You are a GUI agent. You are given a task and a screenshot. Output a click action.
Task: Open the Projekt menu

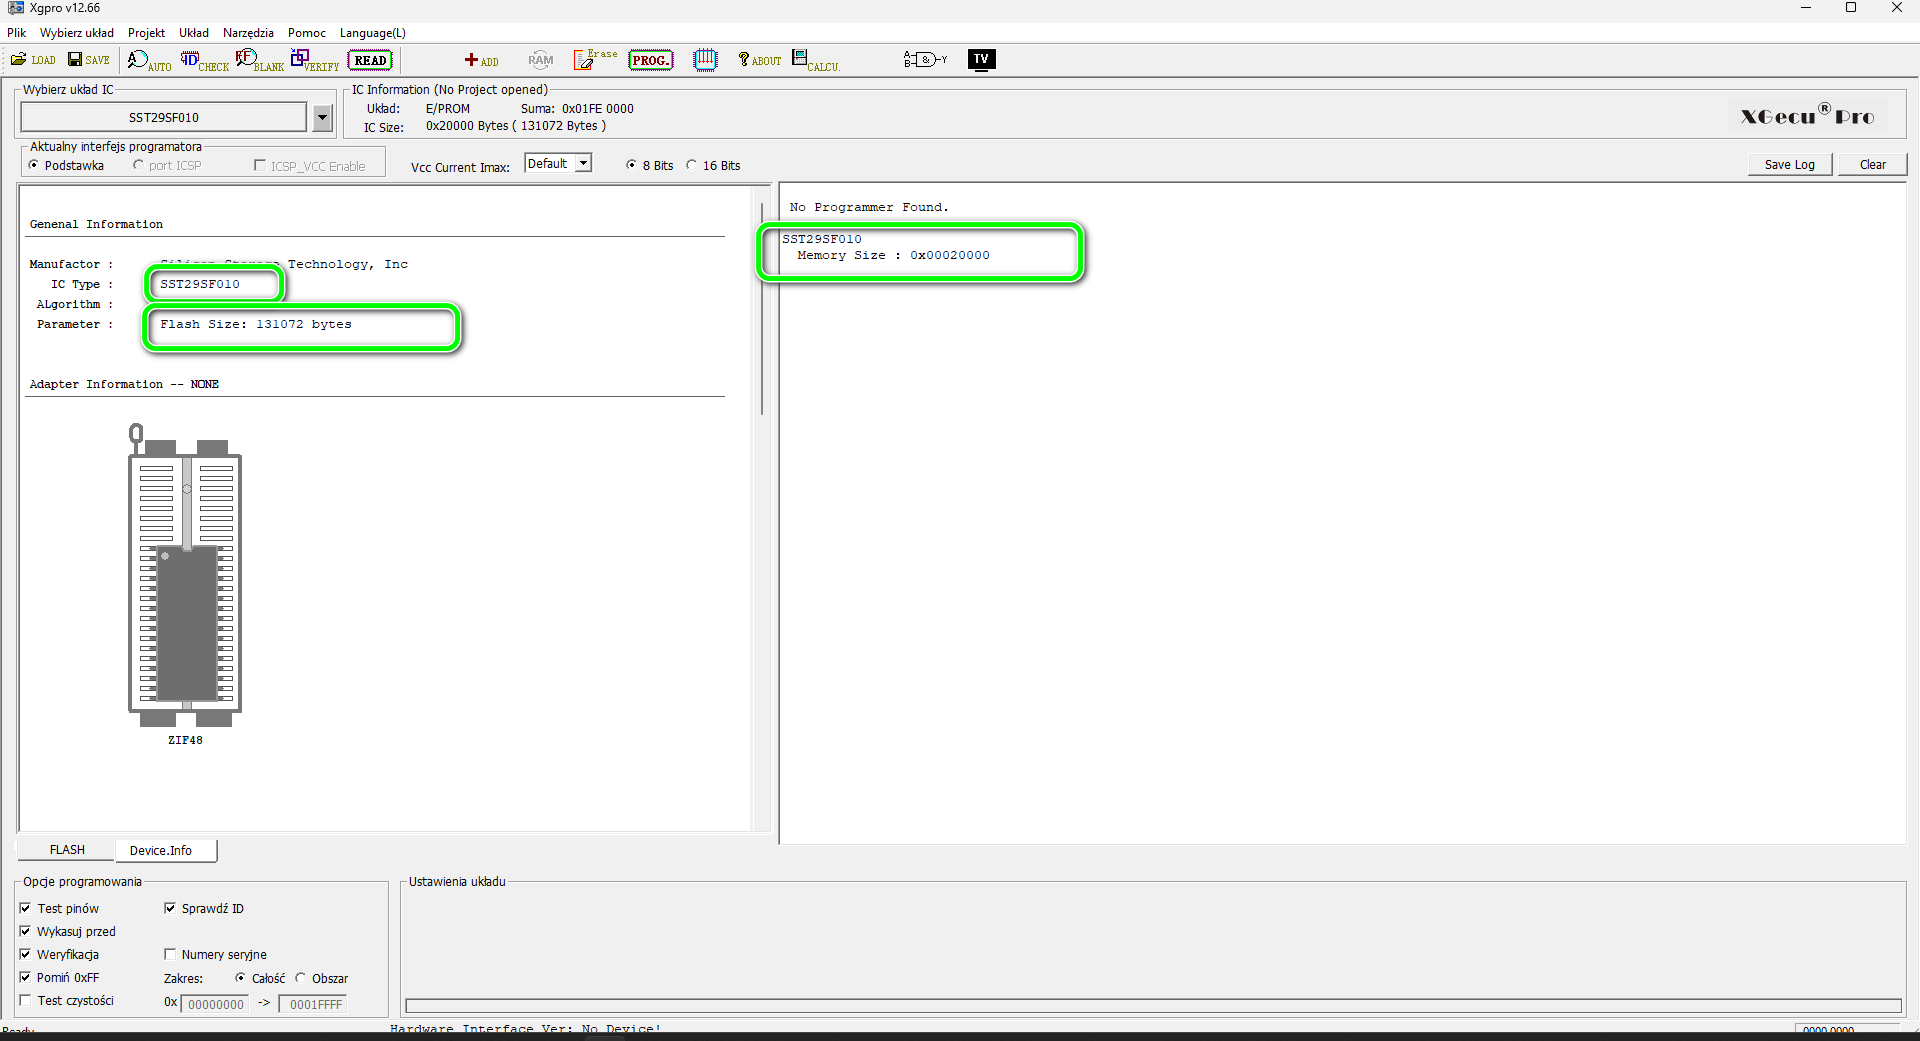tap(146, 33)
